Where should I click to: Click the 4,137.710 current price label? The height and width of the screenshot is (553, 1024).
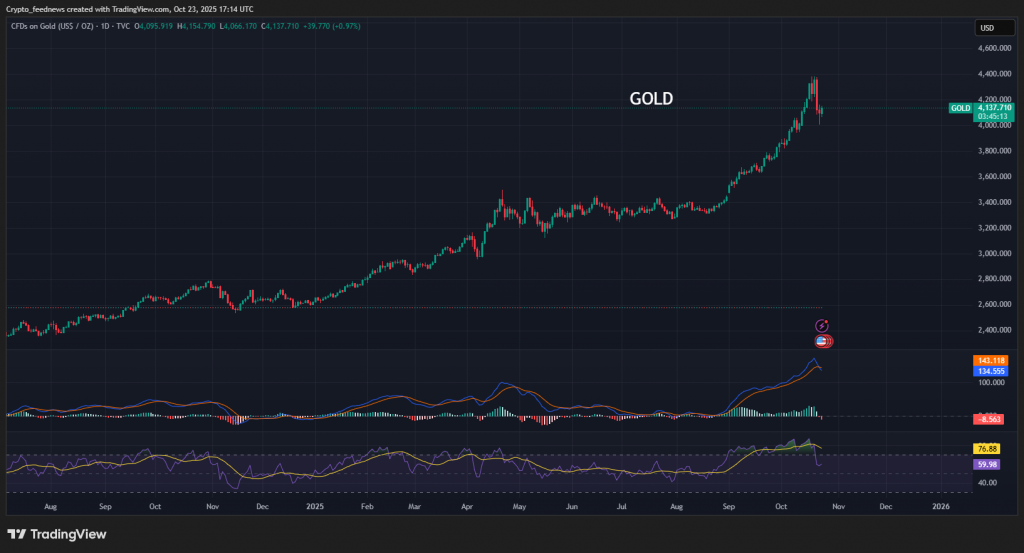click(x=994, y=108)
